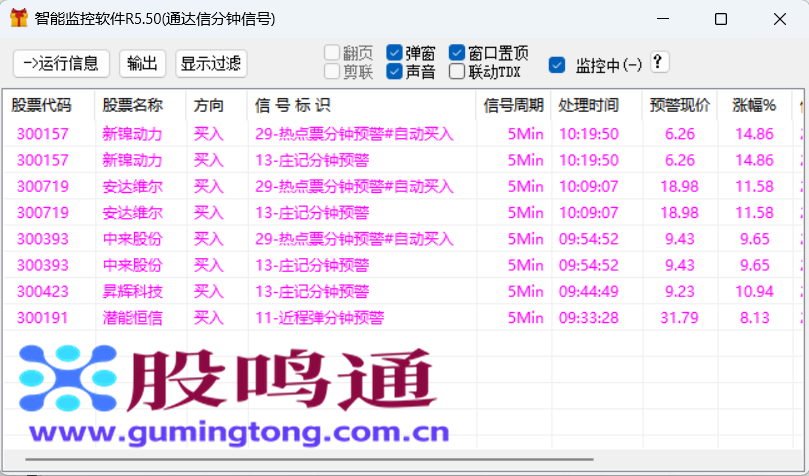Viewport: 809px width, 476px height.
Task: Toggle the 监控中 checkbox
Action: [557, 65]
